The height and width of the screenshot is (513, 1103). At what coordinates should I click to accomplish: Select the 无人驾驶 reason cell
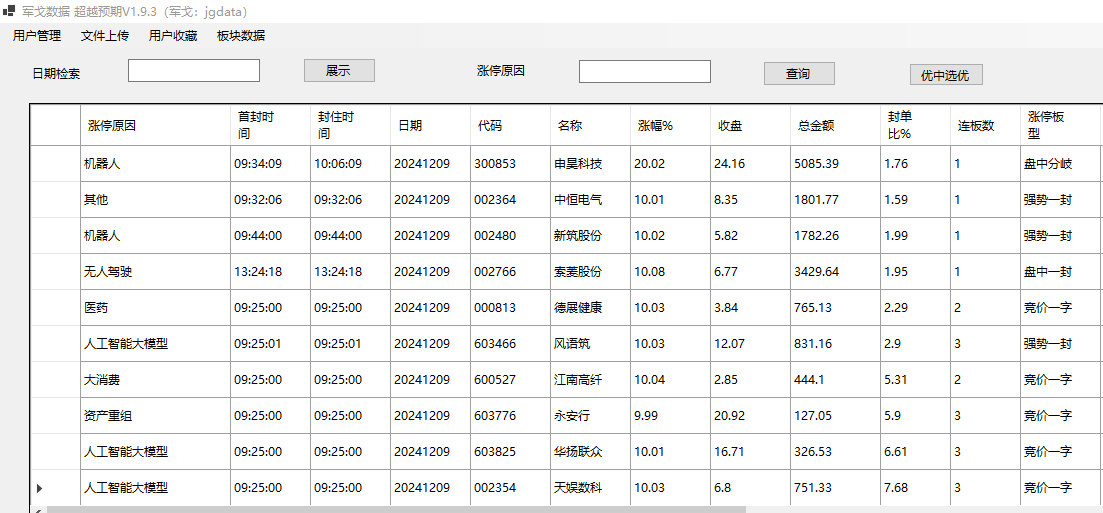[x=155, y=272]
